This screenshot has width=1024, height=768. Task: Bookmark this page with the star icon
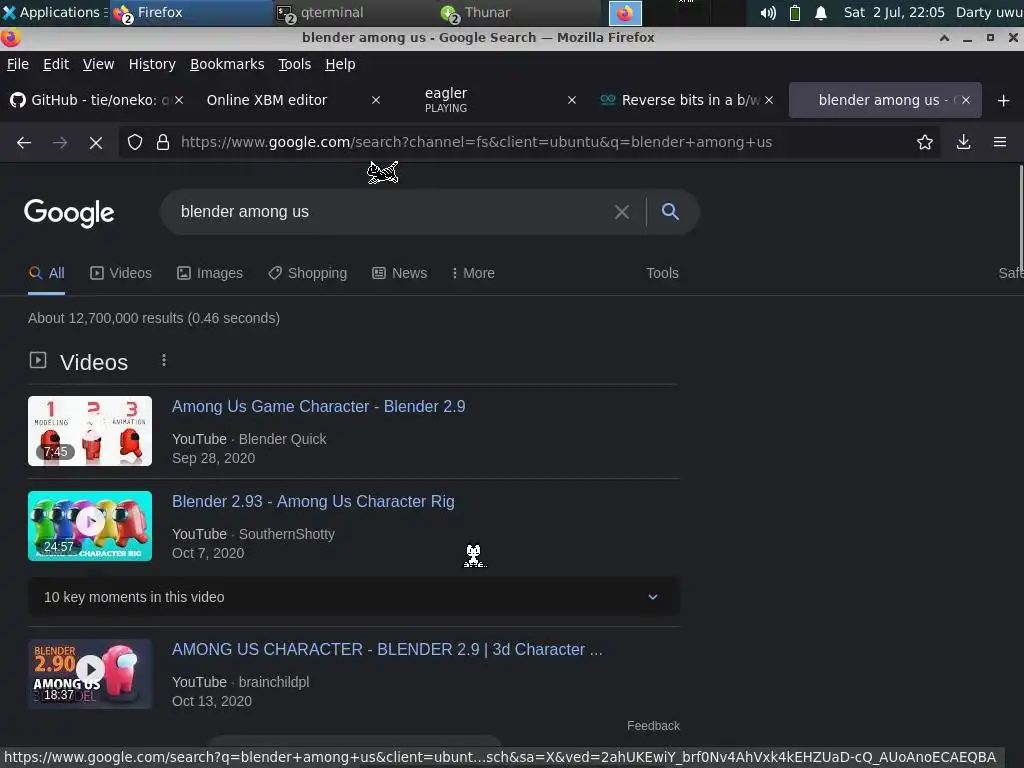pyautogui.click(x=924, y=142)
